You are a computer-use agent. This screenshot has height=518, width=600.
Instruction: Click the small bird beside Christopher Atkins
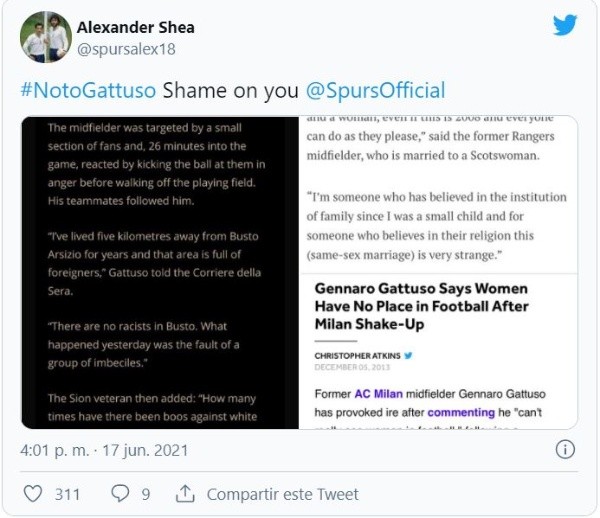click(x=408, y=355)
